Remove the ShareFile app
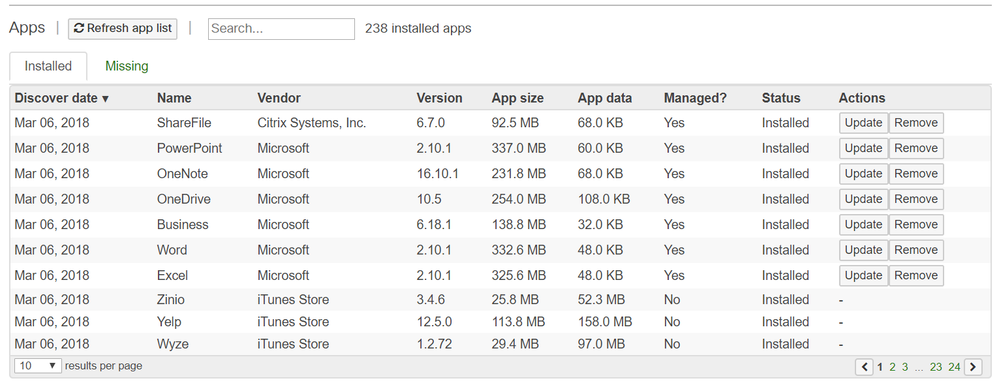Image resolution: width=999 pixels, height=389 pixels. coord(916,123)
